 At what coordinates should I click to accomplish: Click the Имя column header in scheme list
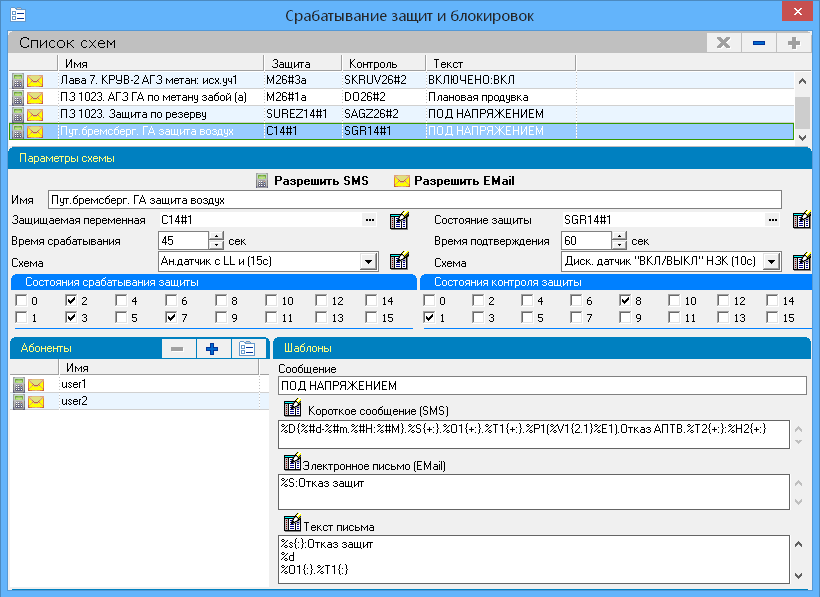(x=160, y=64)
